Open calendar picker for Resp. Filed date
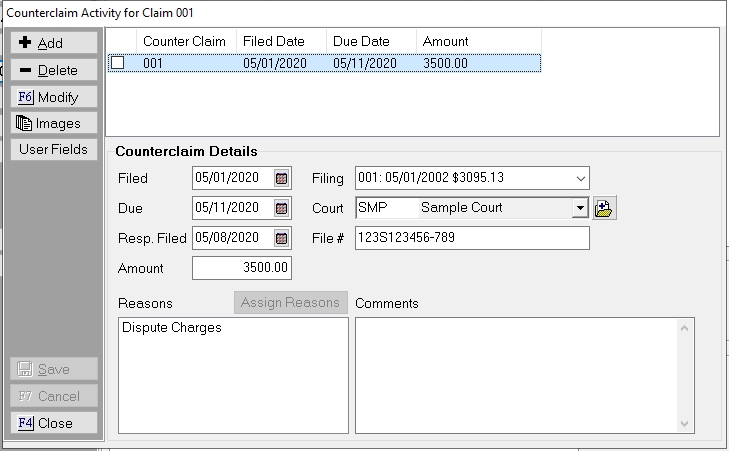The image size is (729, 451). [282, 239]
